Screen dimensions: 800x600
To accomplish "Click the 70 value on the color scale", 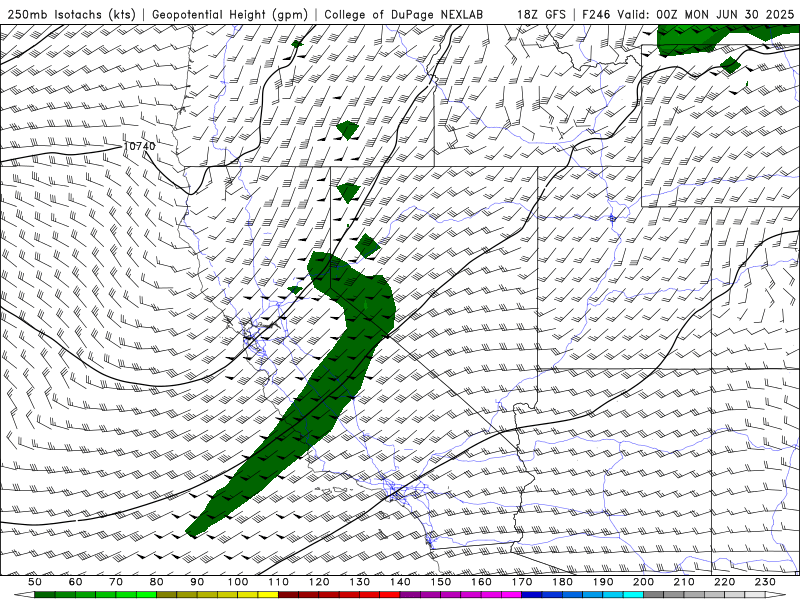I will (116, 582).
